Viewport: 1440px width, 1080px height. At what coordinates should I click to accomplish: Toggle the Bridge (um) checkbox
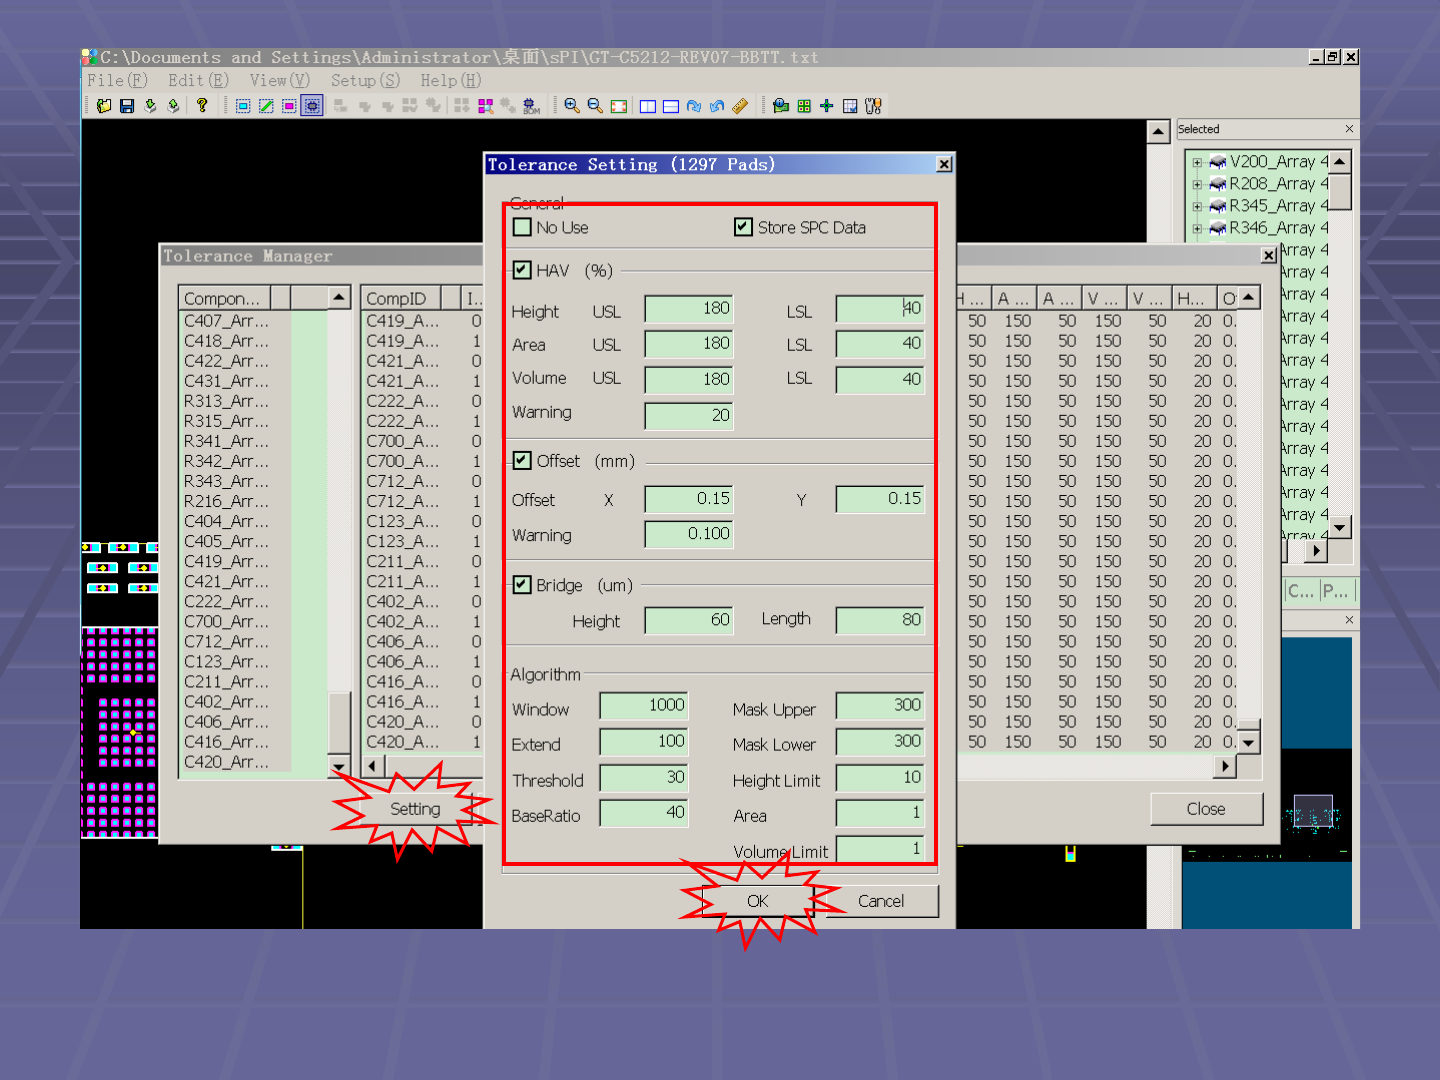[522, 585]
